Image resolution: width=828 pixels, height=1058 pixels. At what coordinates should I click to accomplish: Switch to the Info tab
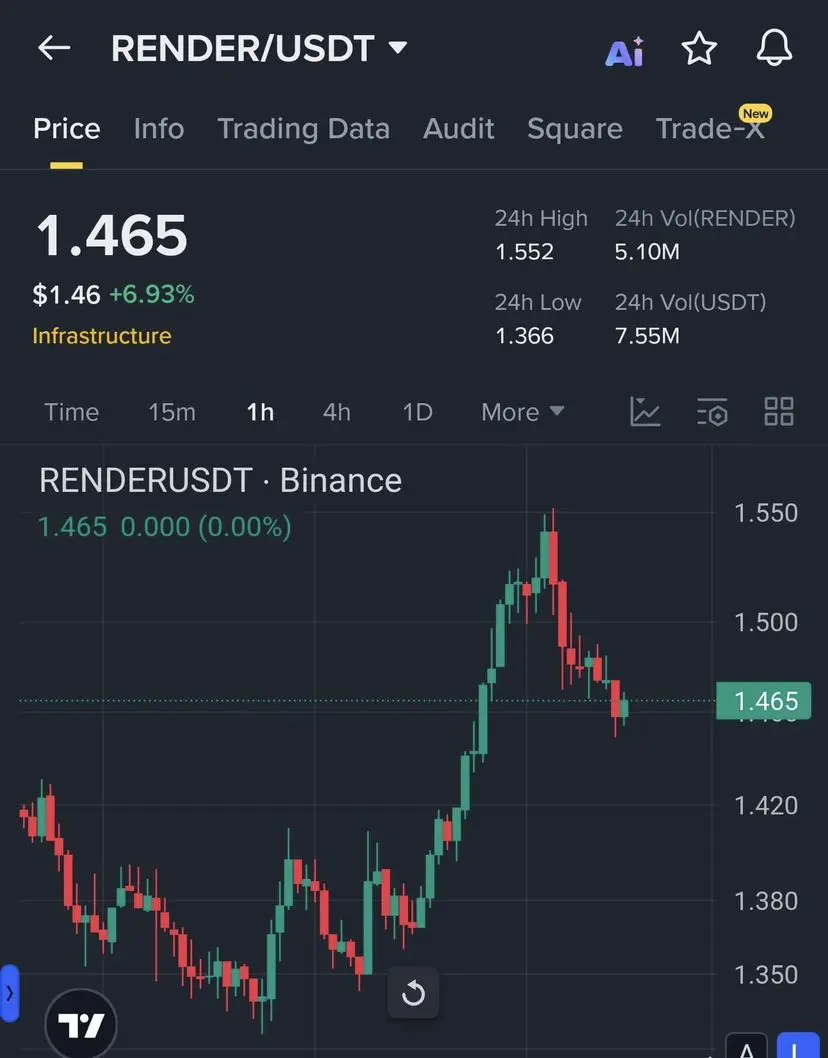tap(159, 129)
